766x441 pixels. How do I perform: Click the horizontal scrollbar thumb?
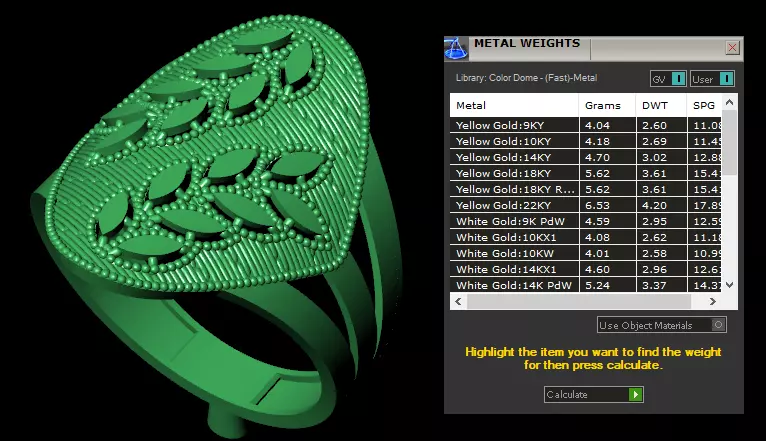[579, 301]
